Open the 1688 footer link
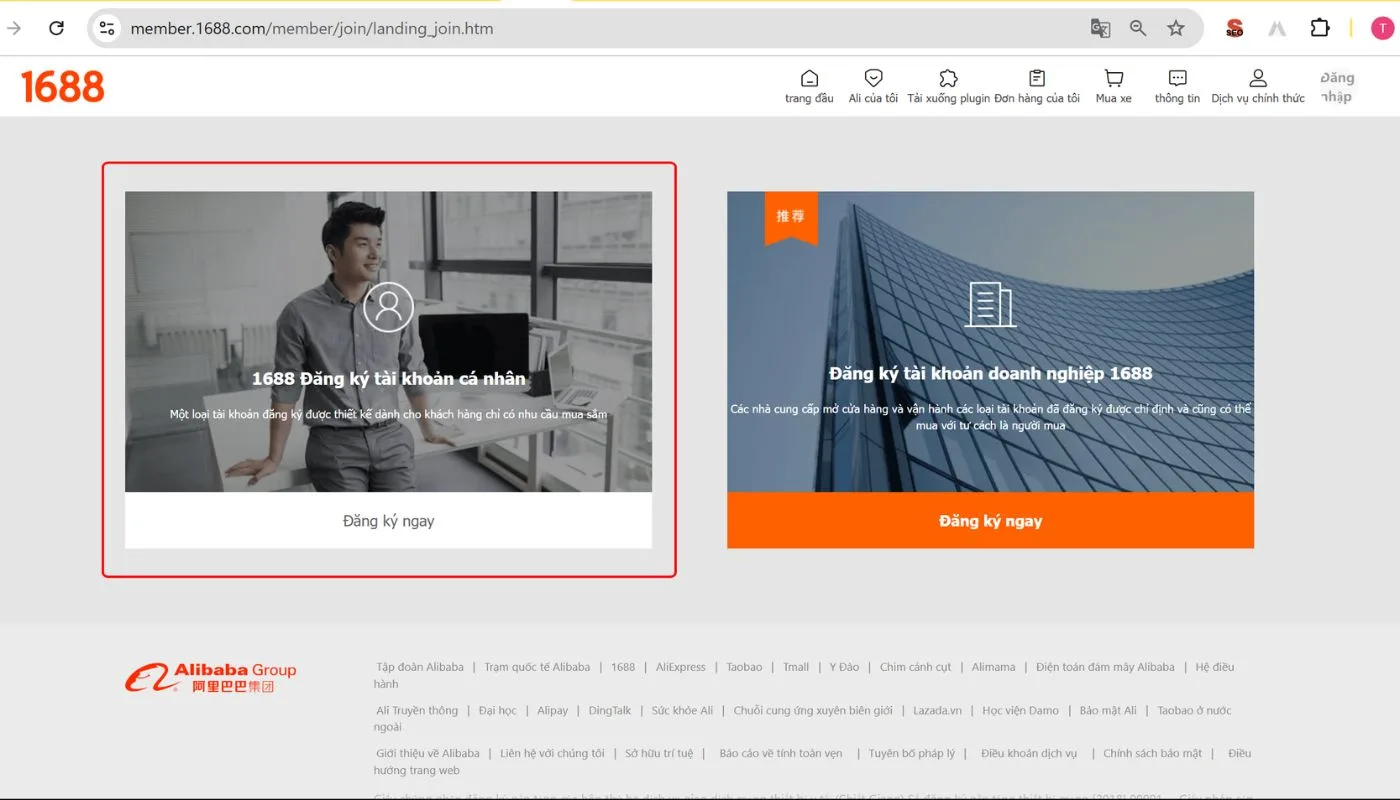This screenshot has height=800, width=1400. [x=623, y=667]
